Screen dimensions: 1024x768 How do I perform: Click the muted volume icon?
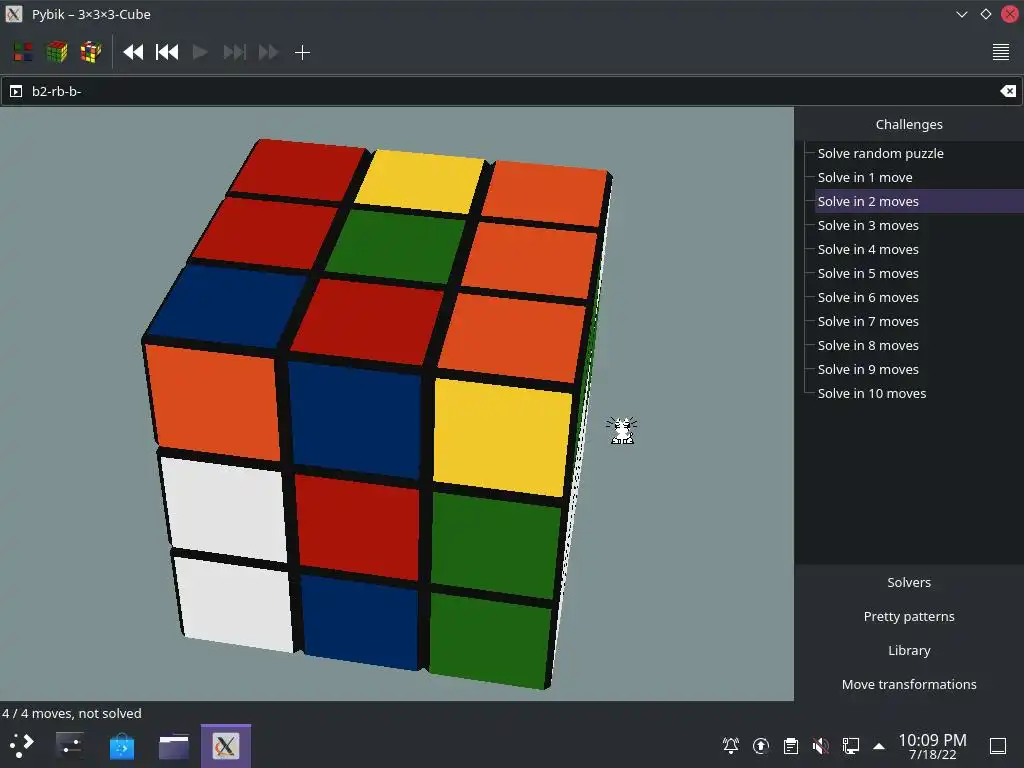[x=820, y=746]
